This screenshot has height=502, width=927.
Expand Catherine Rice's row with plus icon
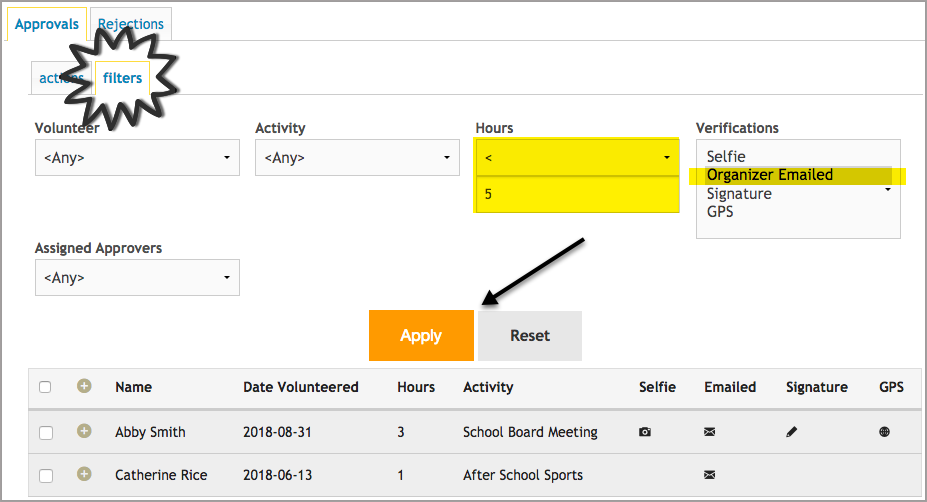[84, 474]
